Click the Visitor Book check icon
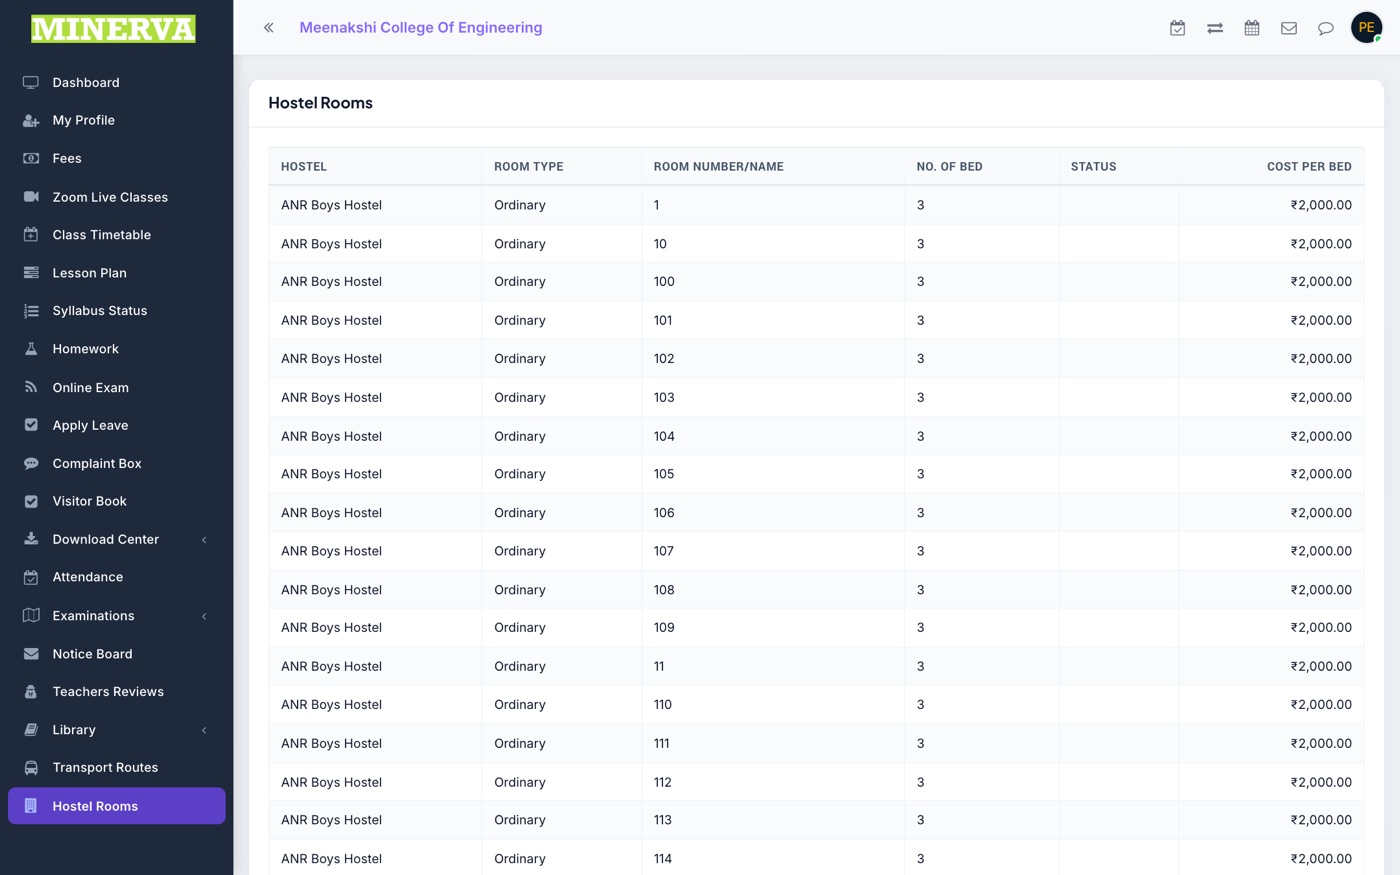 coord(31,501)
